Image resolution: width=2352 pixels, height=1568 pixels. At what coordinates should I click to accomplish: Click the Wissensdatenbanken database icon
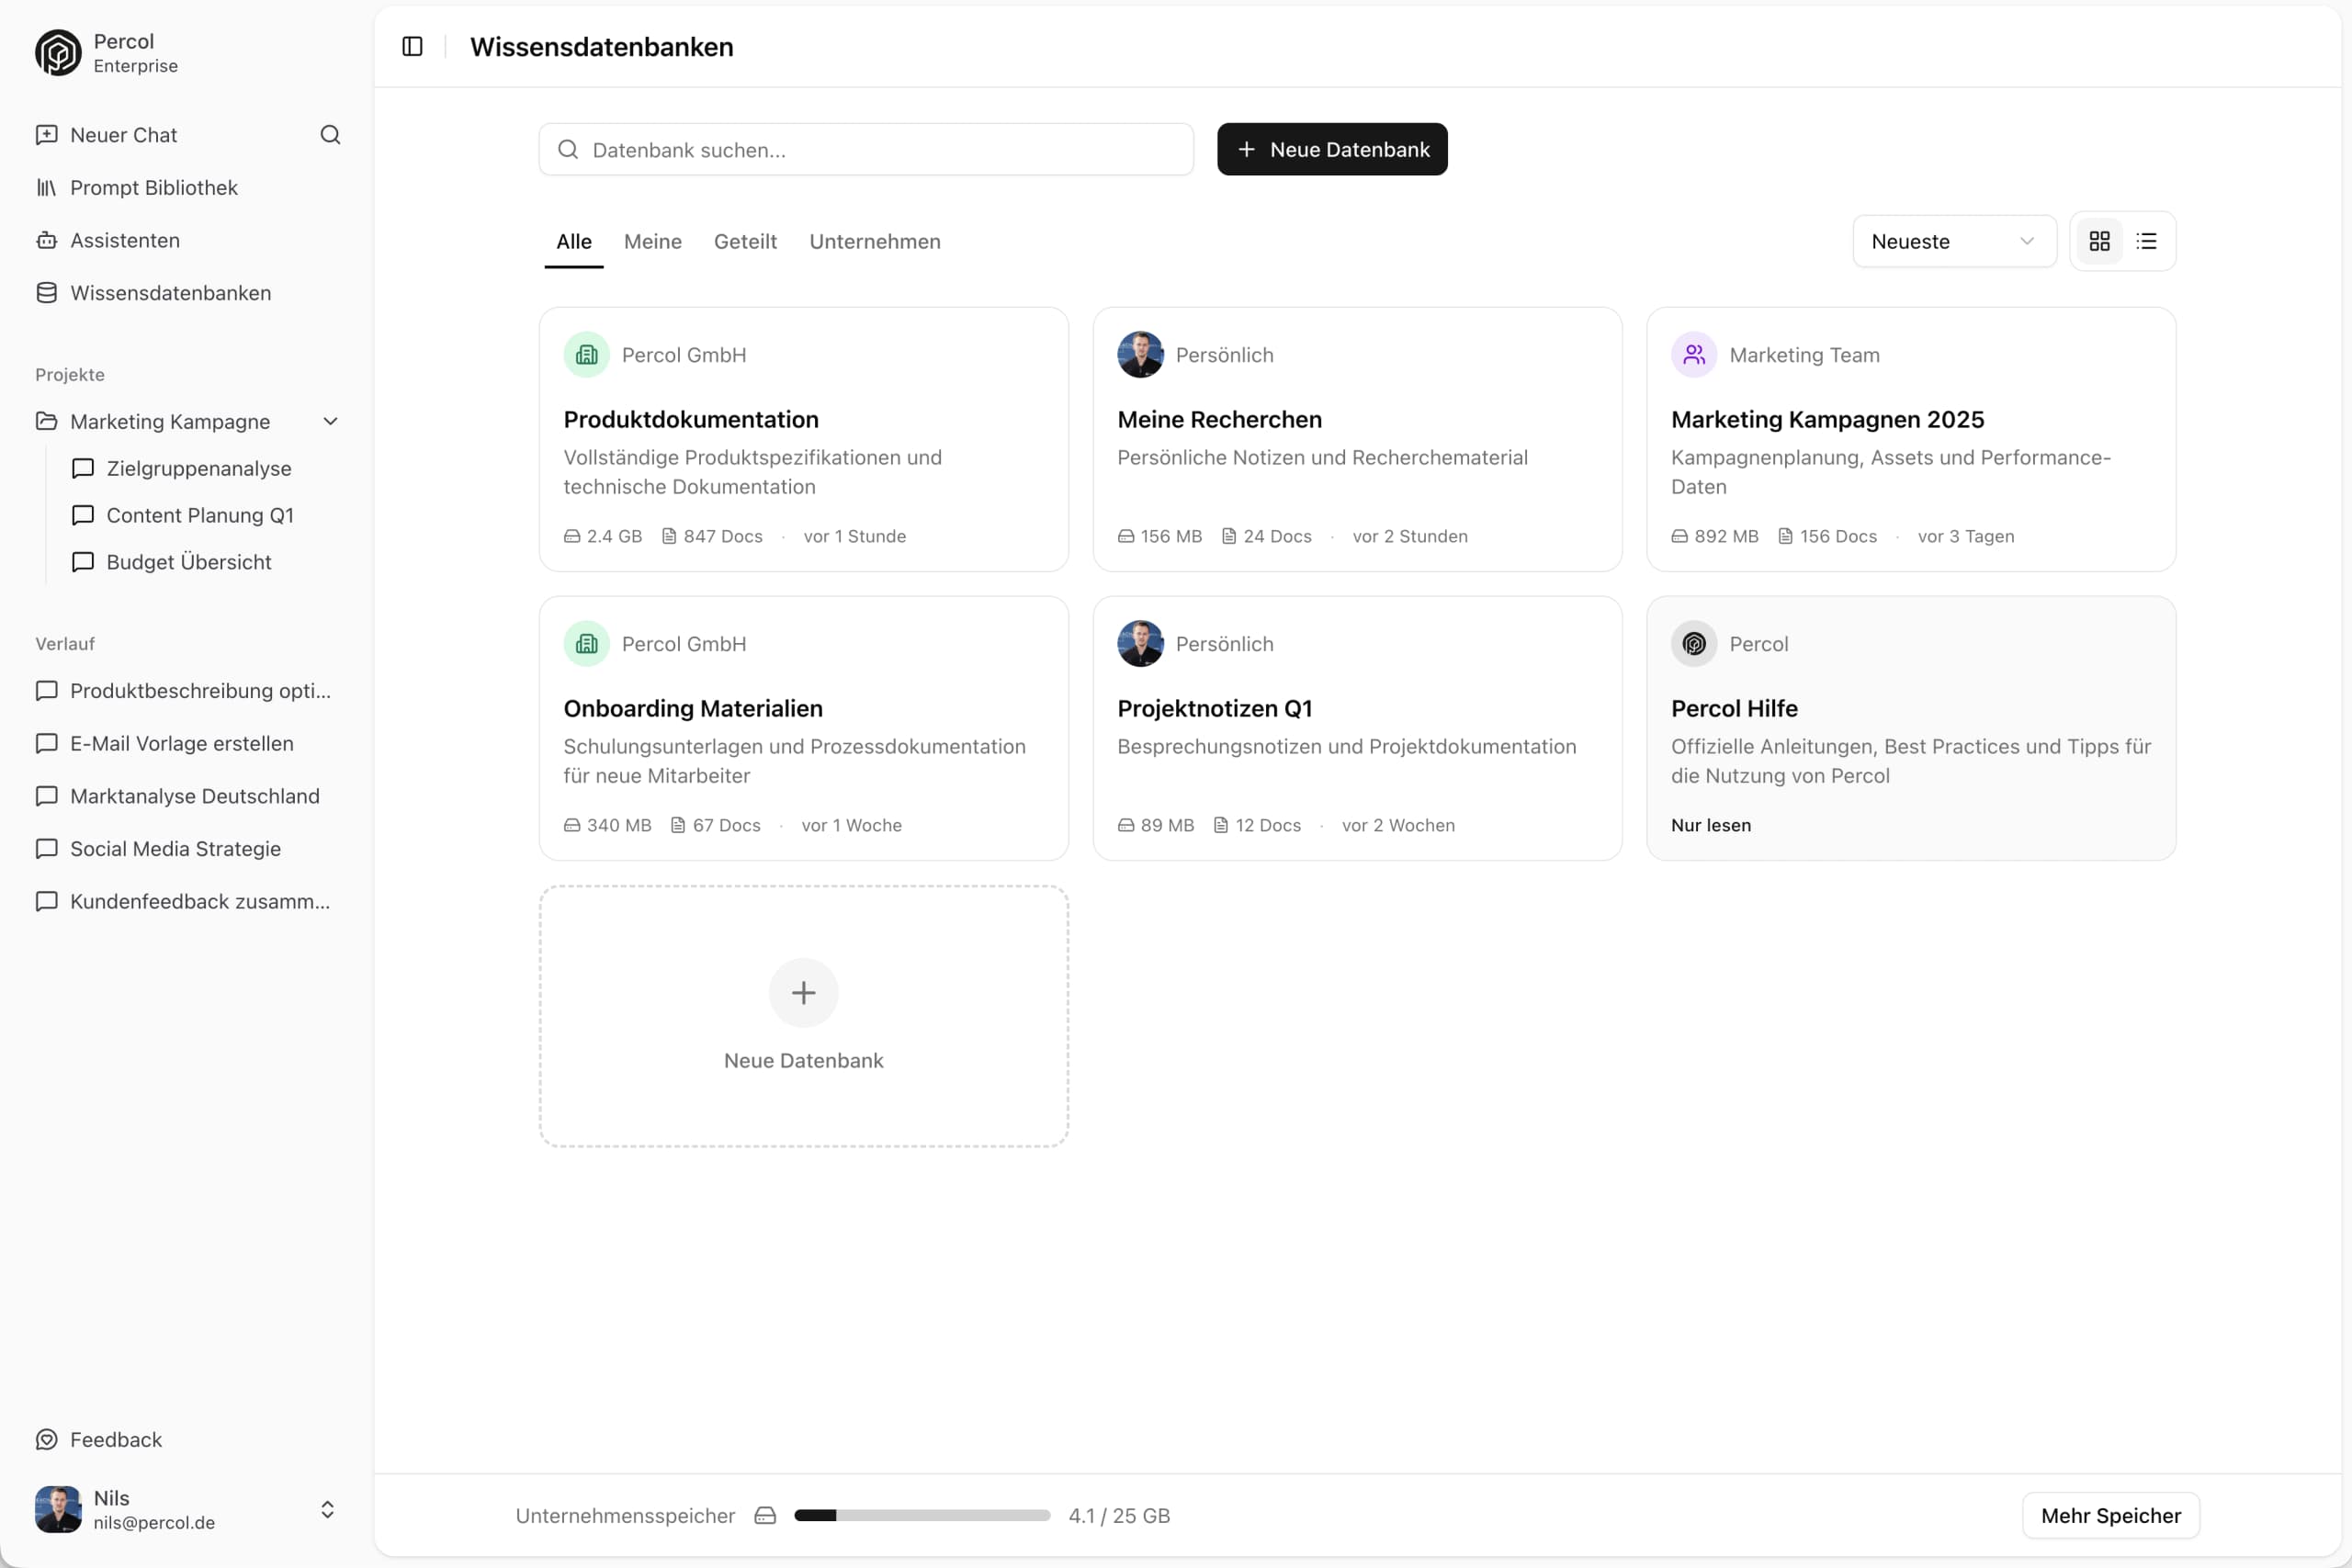[x=46, y=292]
